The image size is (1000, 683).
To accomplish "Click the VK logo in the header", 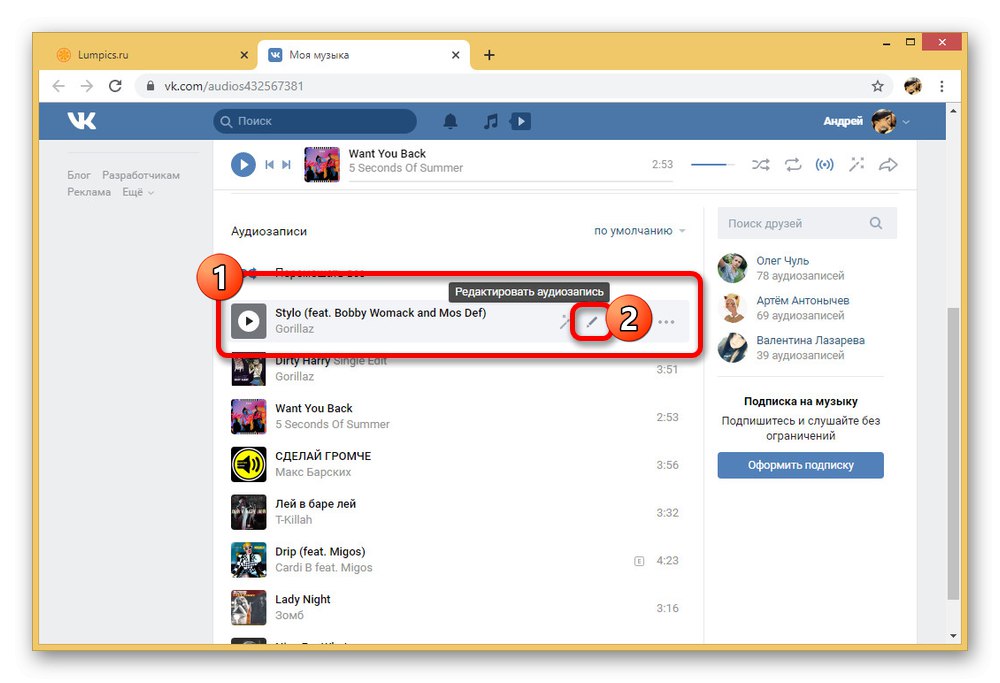I will pos(82,121).
